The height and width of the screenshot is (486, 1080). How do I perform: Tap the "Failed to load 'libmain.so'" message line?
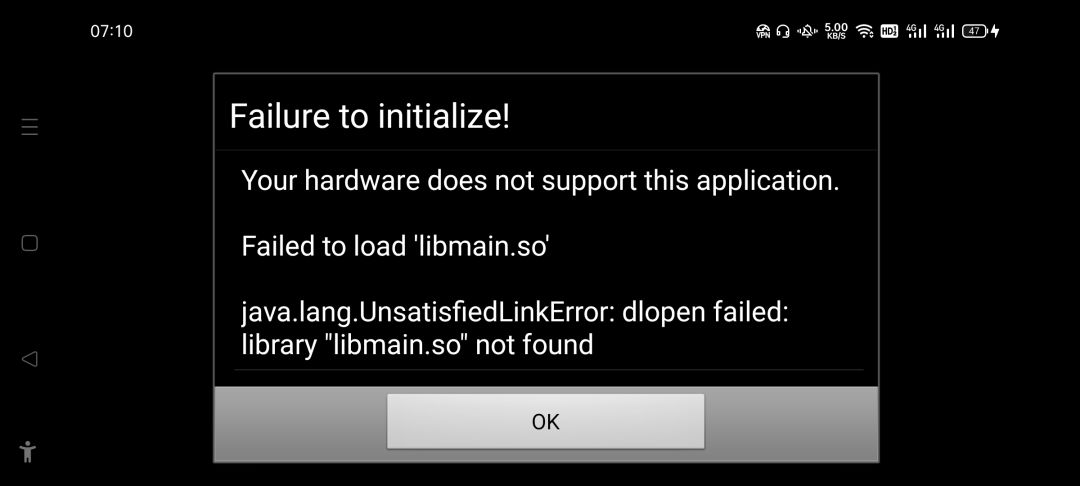click(x=395, y=246)
